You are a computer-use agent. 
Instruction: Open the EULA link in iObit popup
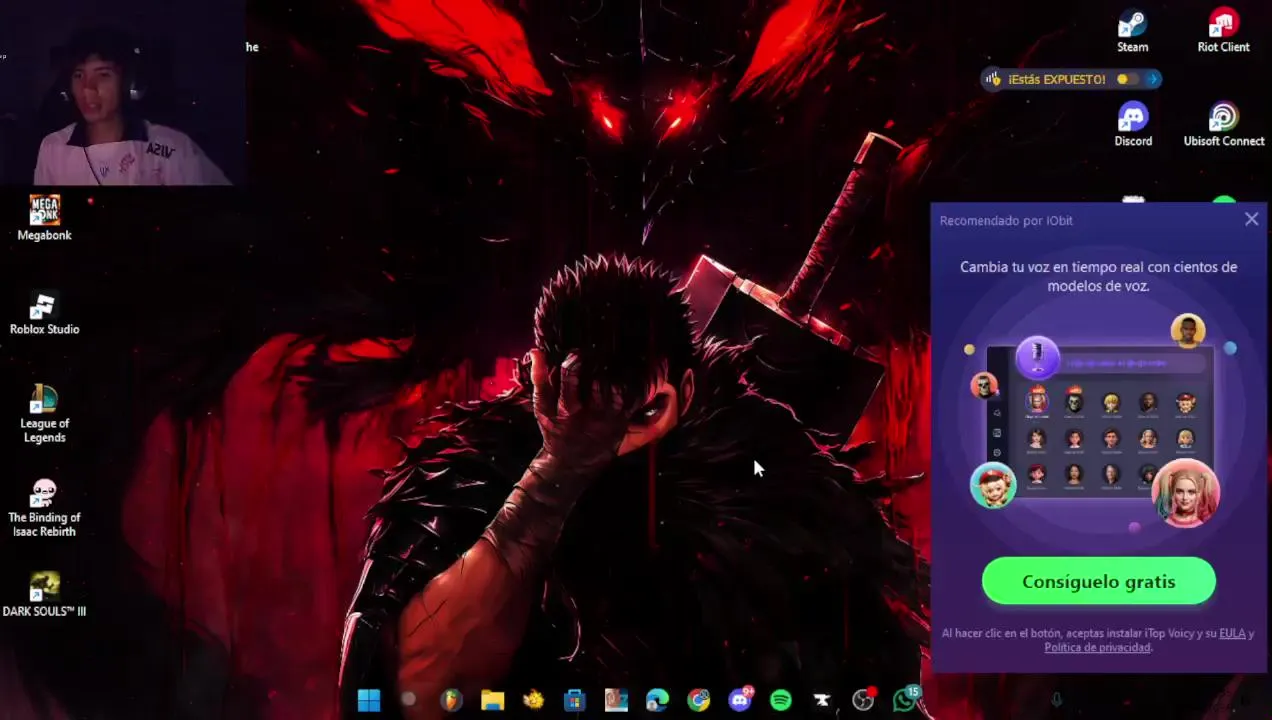[x=1232, y=633]
